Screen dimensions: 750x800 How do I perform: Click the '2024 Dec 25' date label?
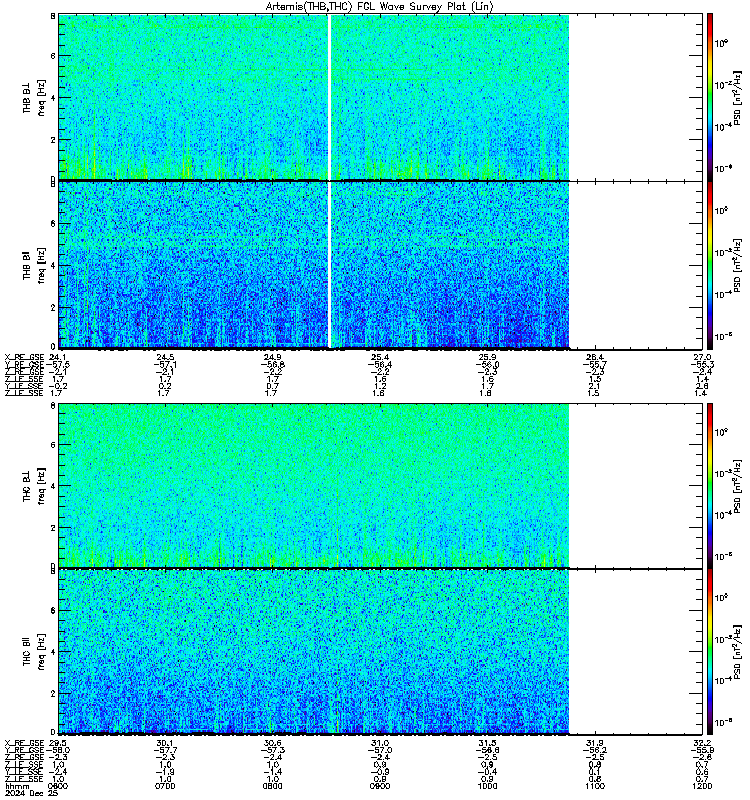[31, 793]
